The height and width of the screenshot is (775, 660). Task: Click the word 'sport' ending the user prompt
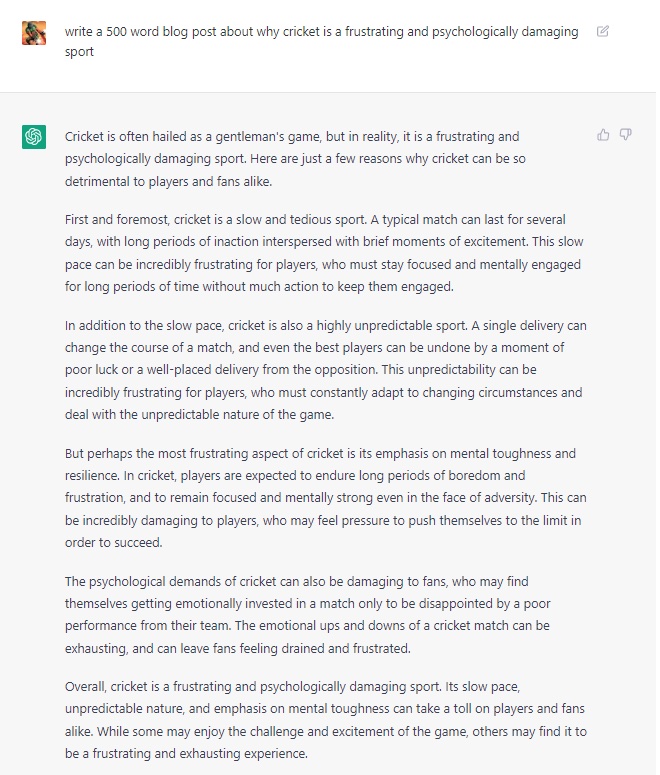click(x=79, y=52)
